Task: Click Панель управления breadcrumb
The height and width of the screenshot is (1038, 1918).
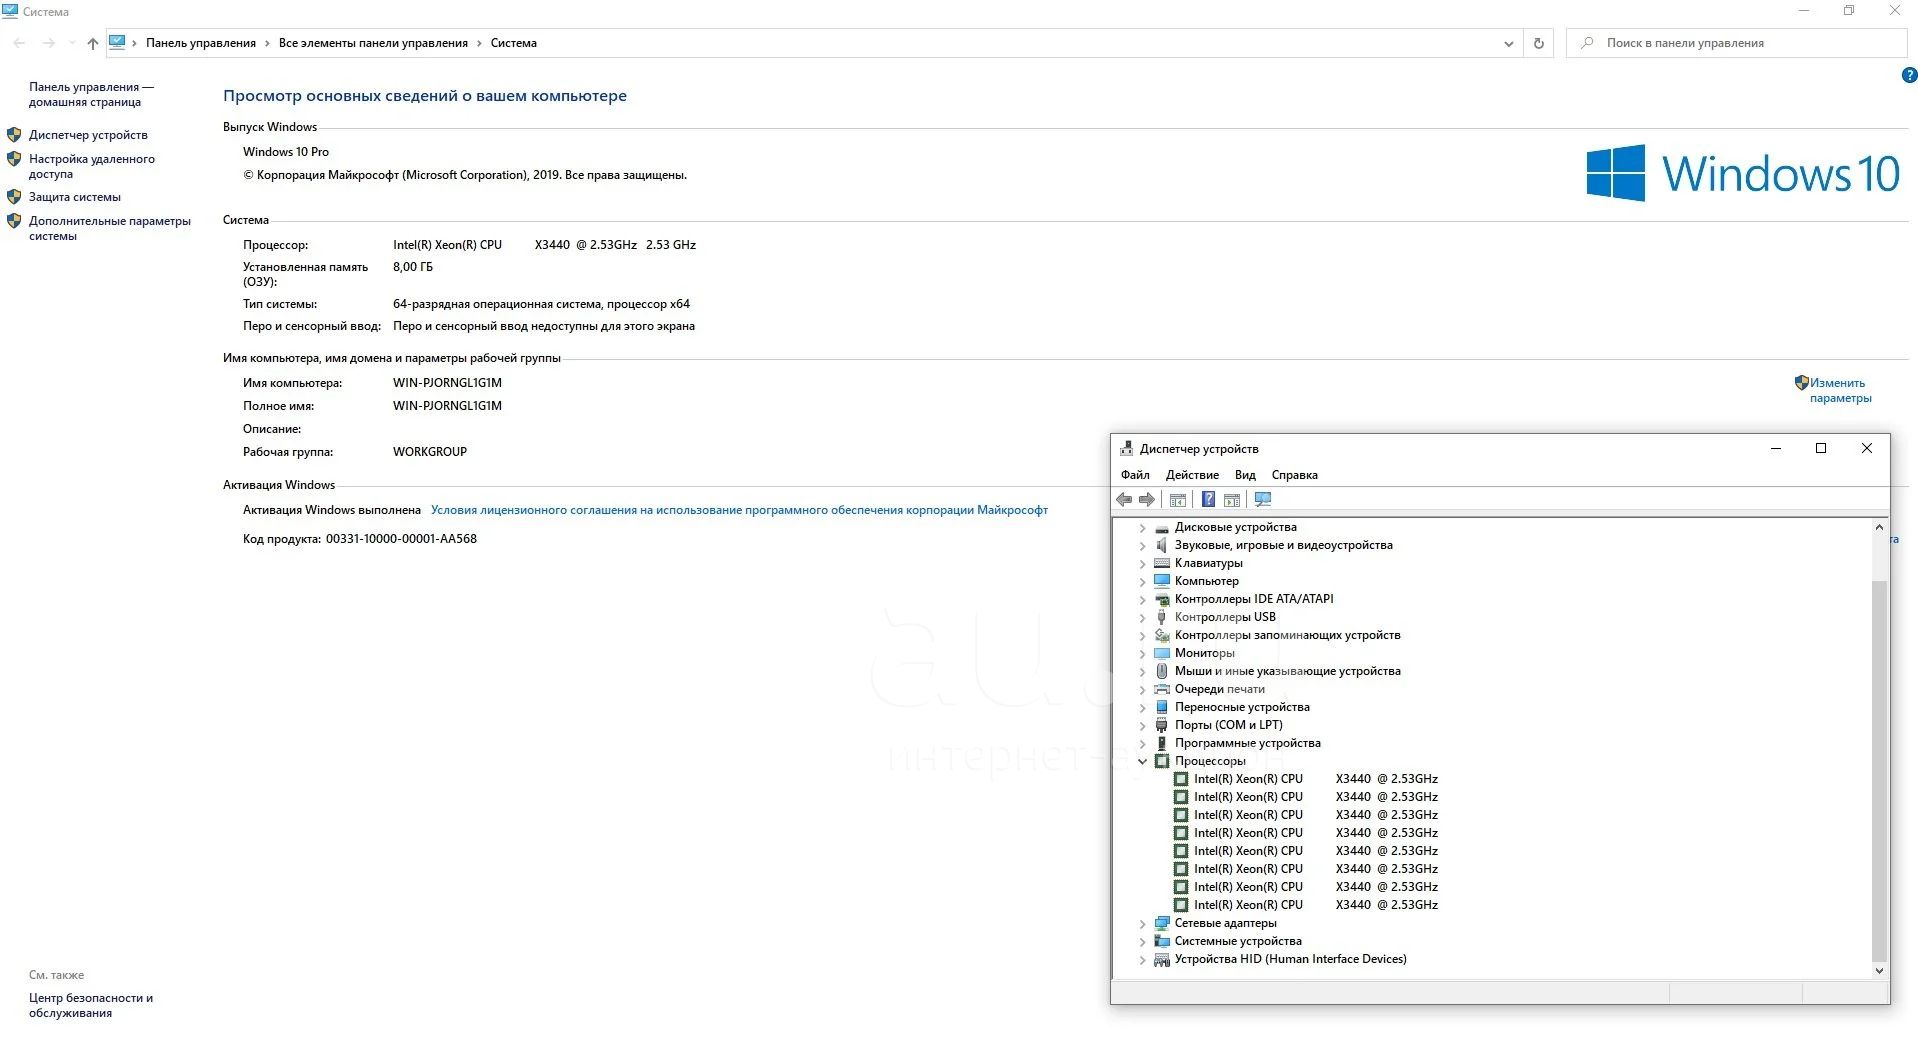Action: coord(201,43)
